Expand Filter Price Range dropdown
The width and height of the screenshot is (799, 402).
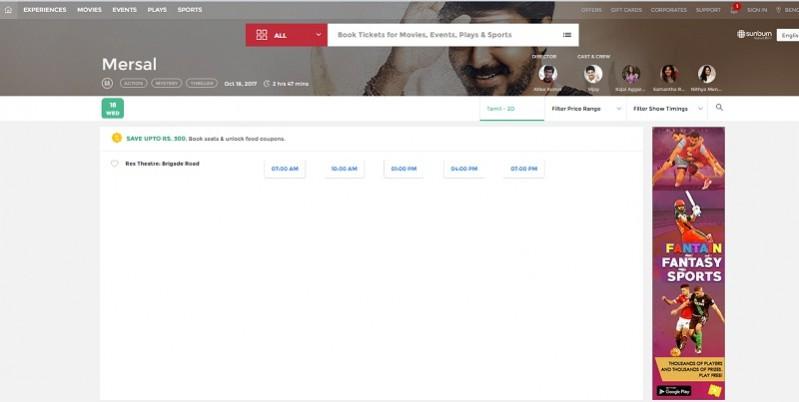586,109
